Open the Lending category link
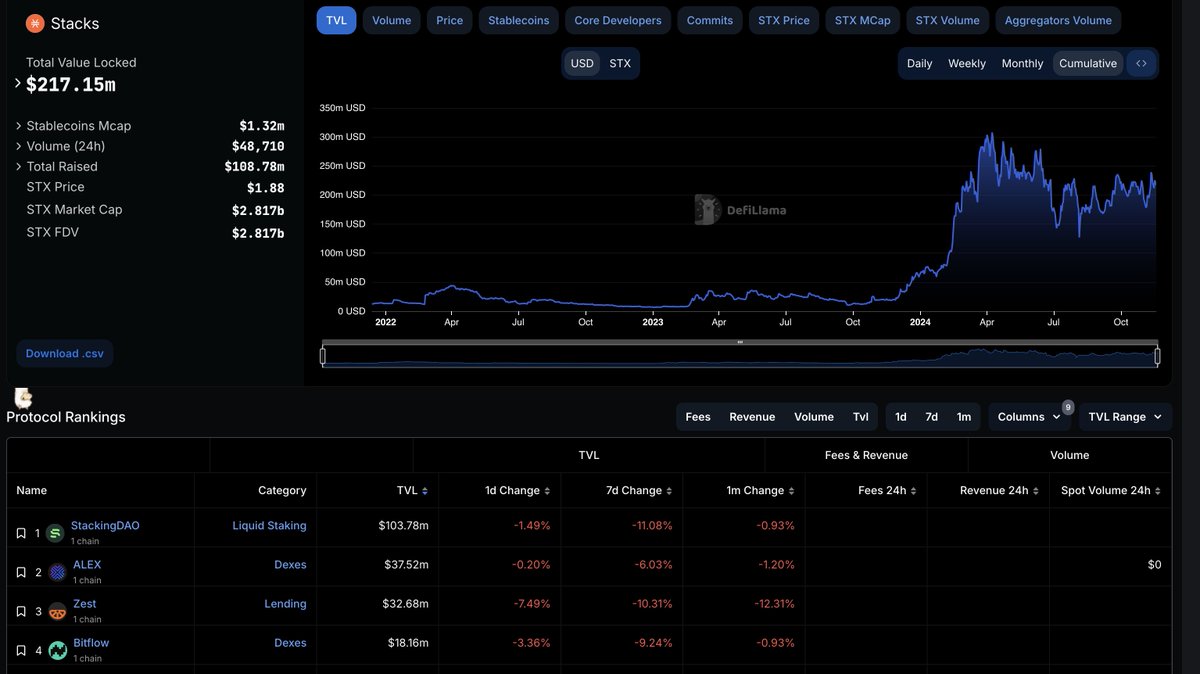The height and width of the screenshot is (674, 1200). (x=286, y=604)
